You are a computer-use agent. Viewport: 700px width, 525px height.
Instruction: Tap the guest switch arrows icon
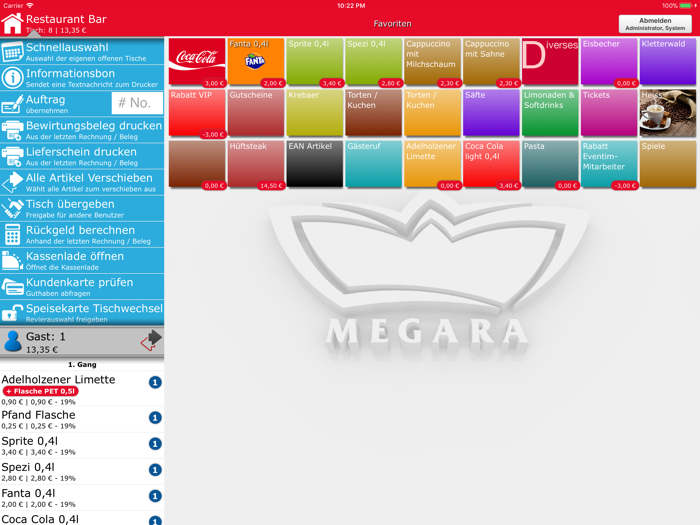pyautogui.click(x=151, y=341)
